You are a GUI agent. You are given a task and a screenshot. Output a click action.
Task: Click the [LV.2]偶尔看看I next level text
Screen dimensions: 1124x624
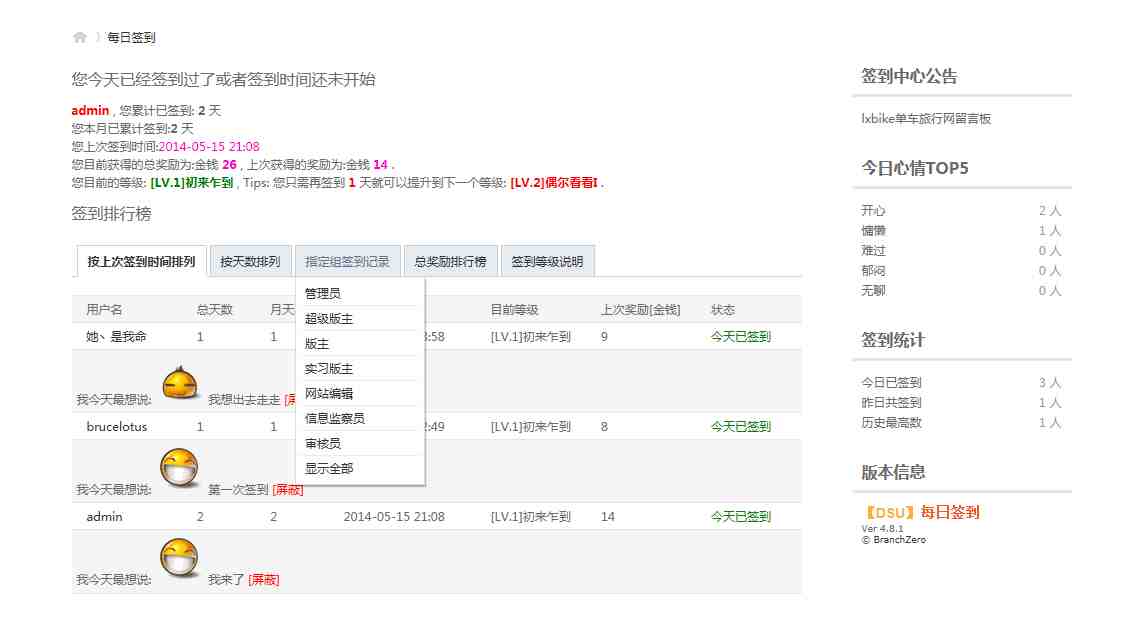[x=553, y=183]
